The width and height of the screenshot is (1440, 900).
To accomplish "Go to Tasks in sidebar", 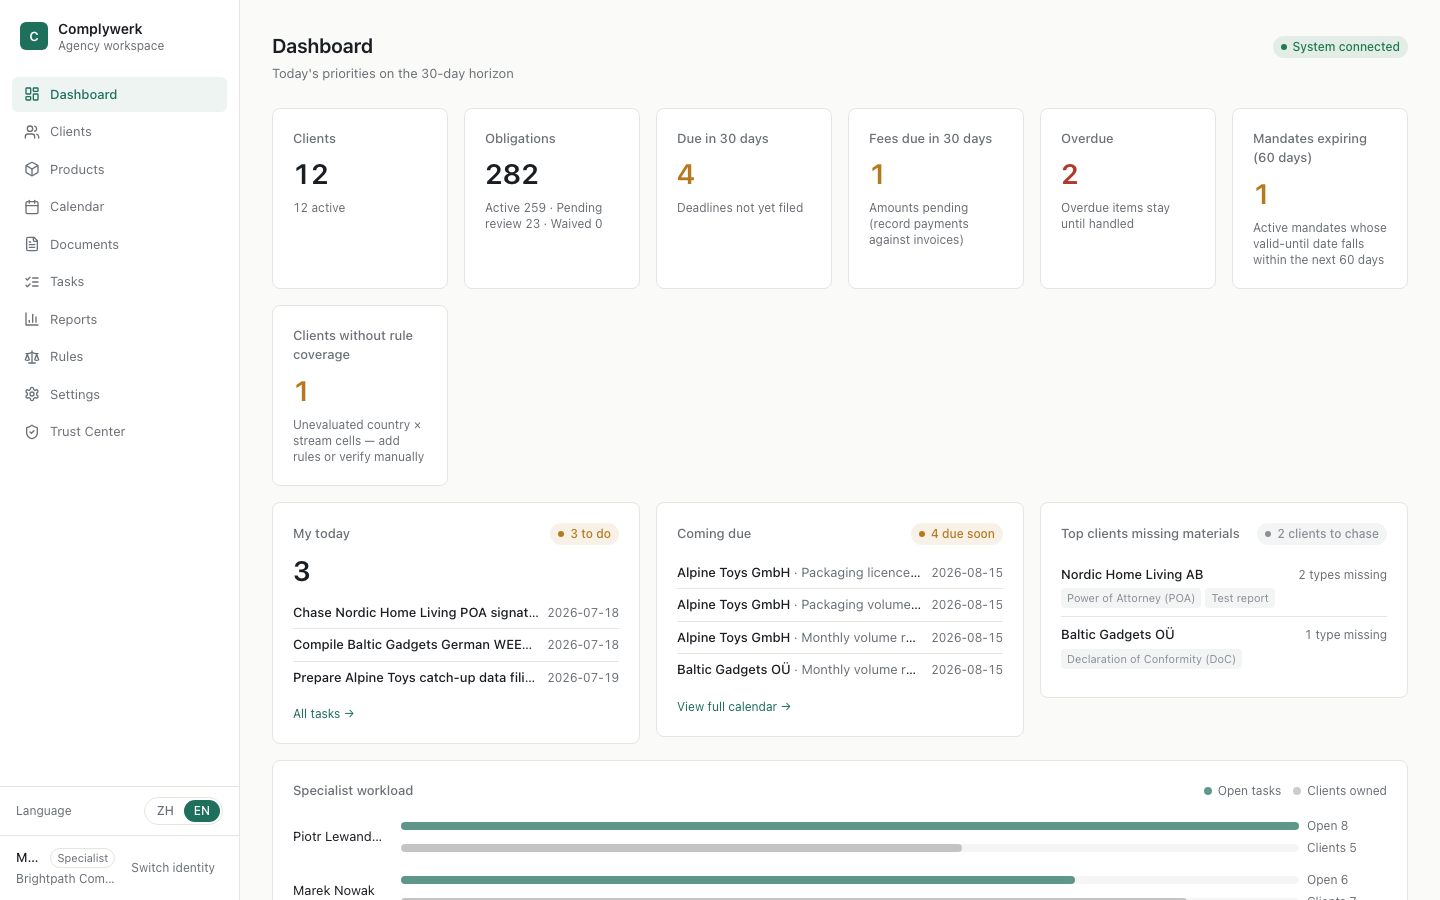I will [x=119, y=282].
